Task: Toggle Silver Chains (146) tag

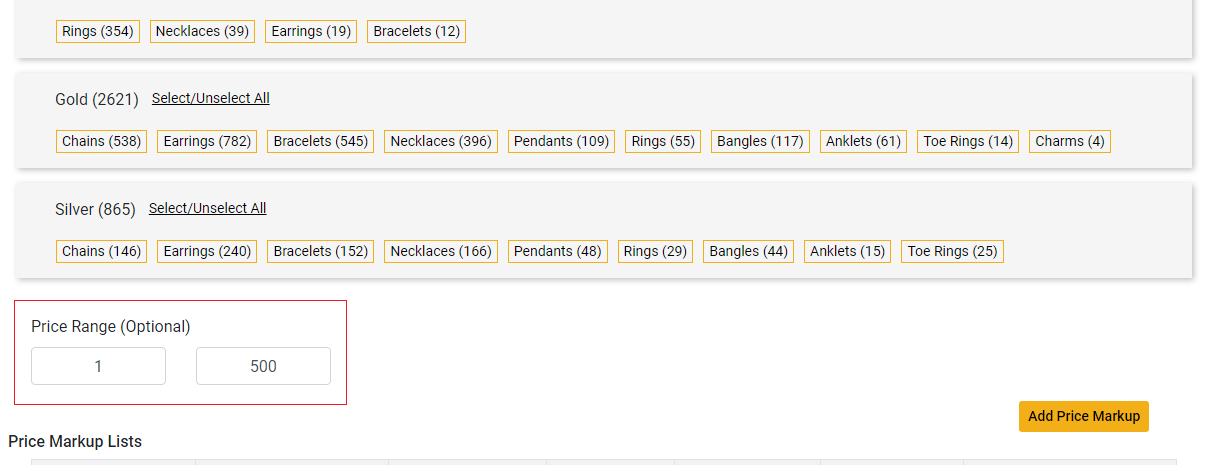Action: point(102,251)
